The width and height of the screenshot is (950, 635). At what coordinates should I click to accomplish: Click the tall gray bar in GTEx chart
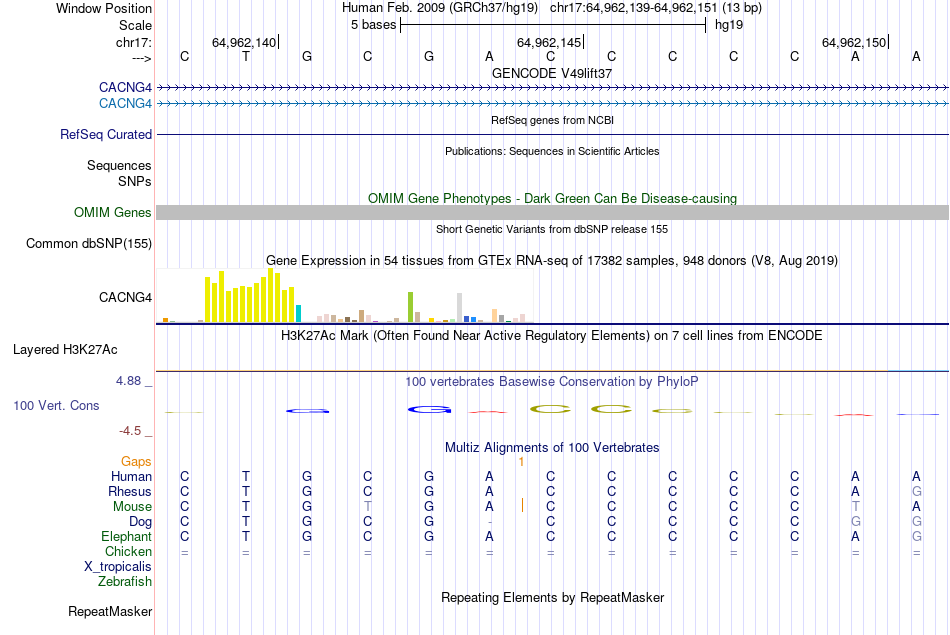459,307
